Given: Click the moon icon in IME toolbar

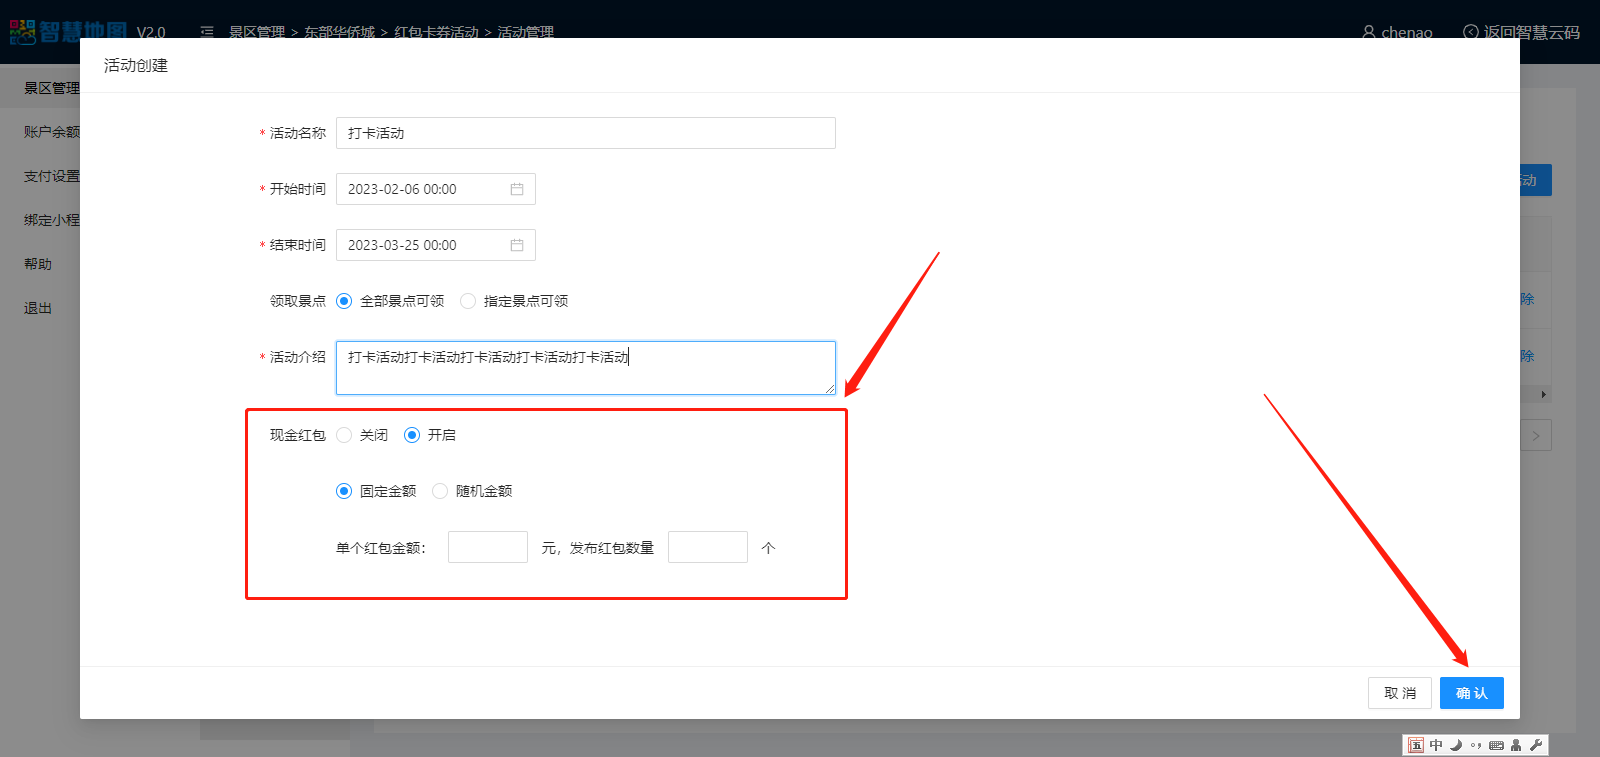Looking at the screenshot, I should [x=1456, y=745].
